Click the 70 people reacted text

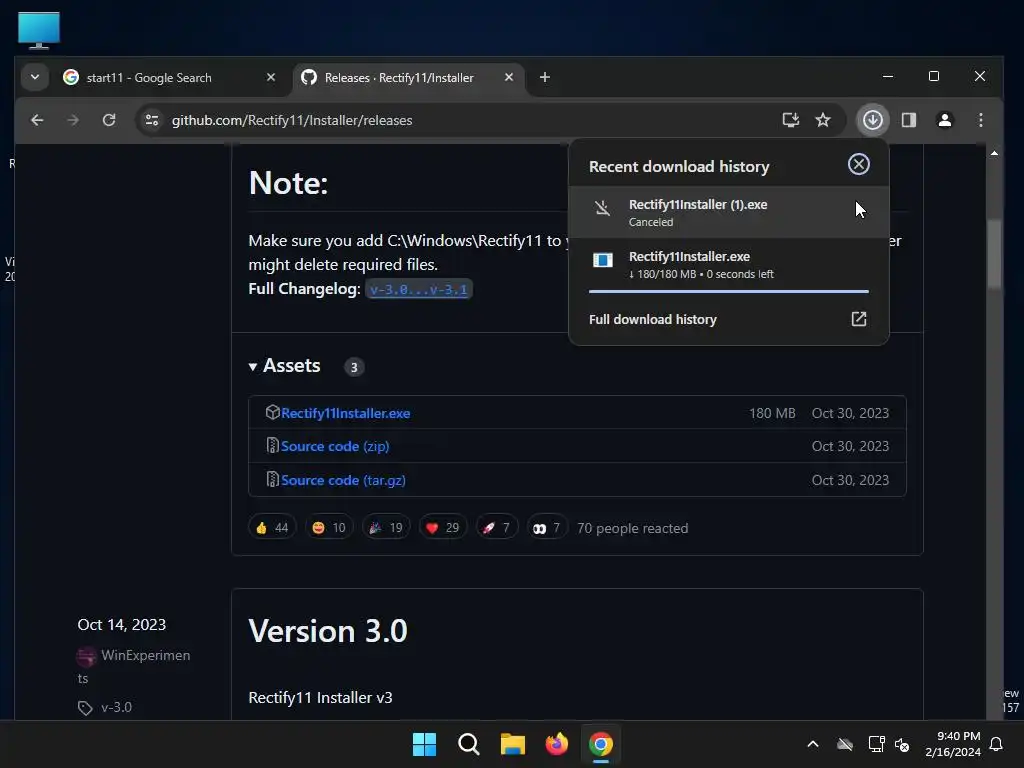tap(633, 528)
